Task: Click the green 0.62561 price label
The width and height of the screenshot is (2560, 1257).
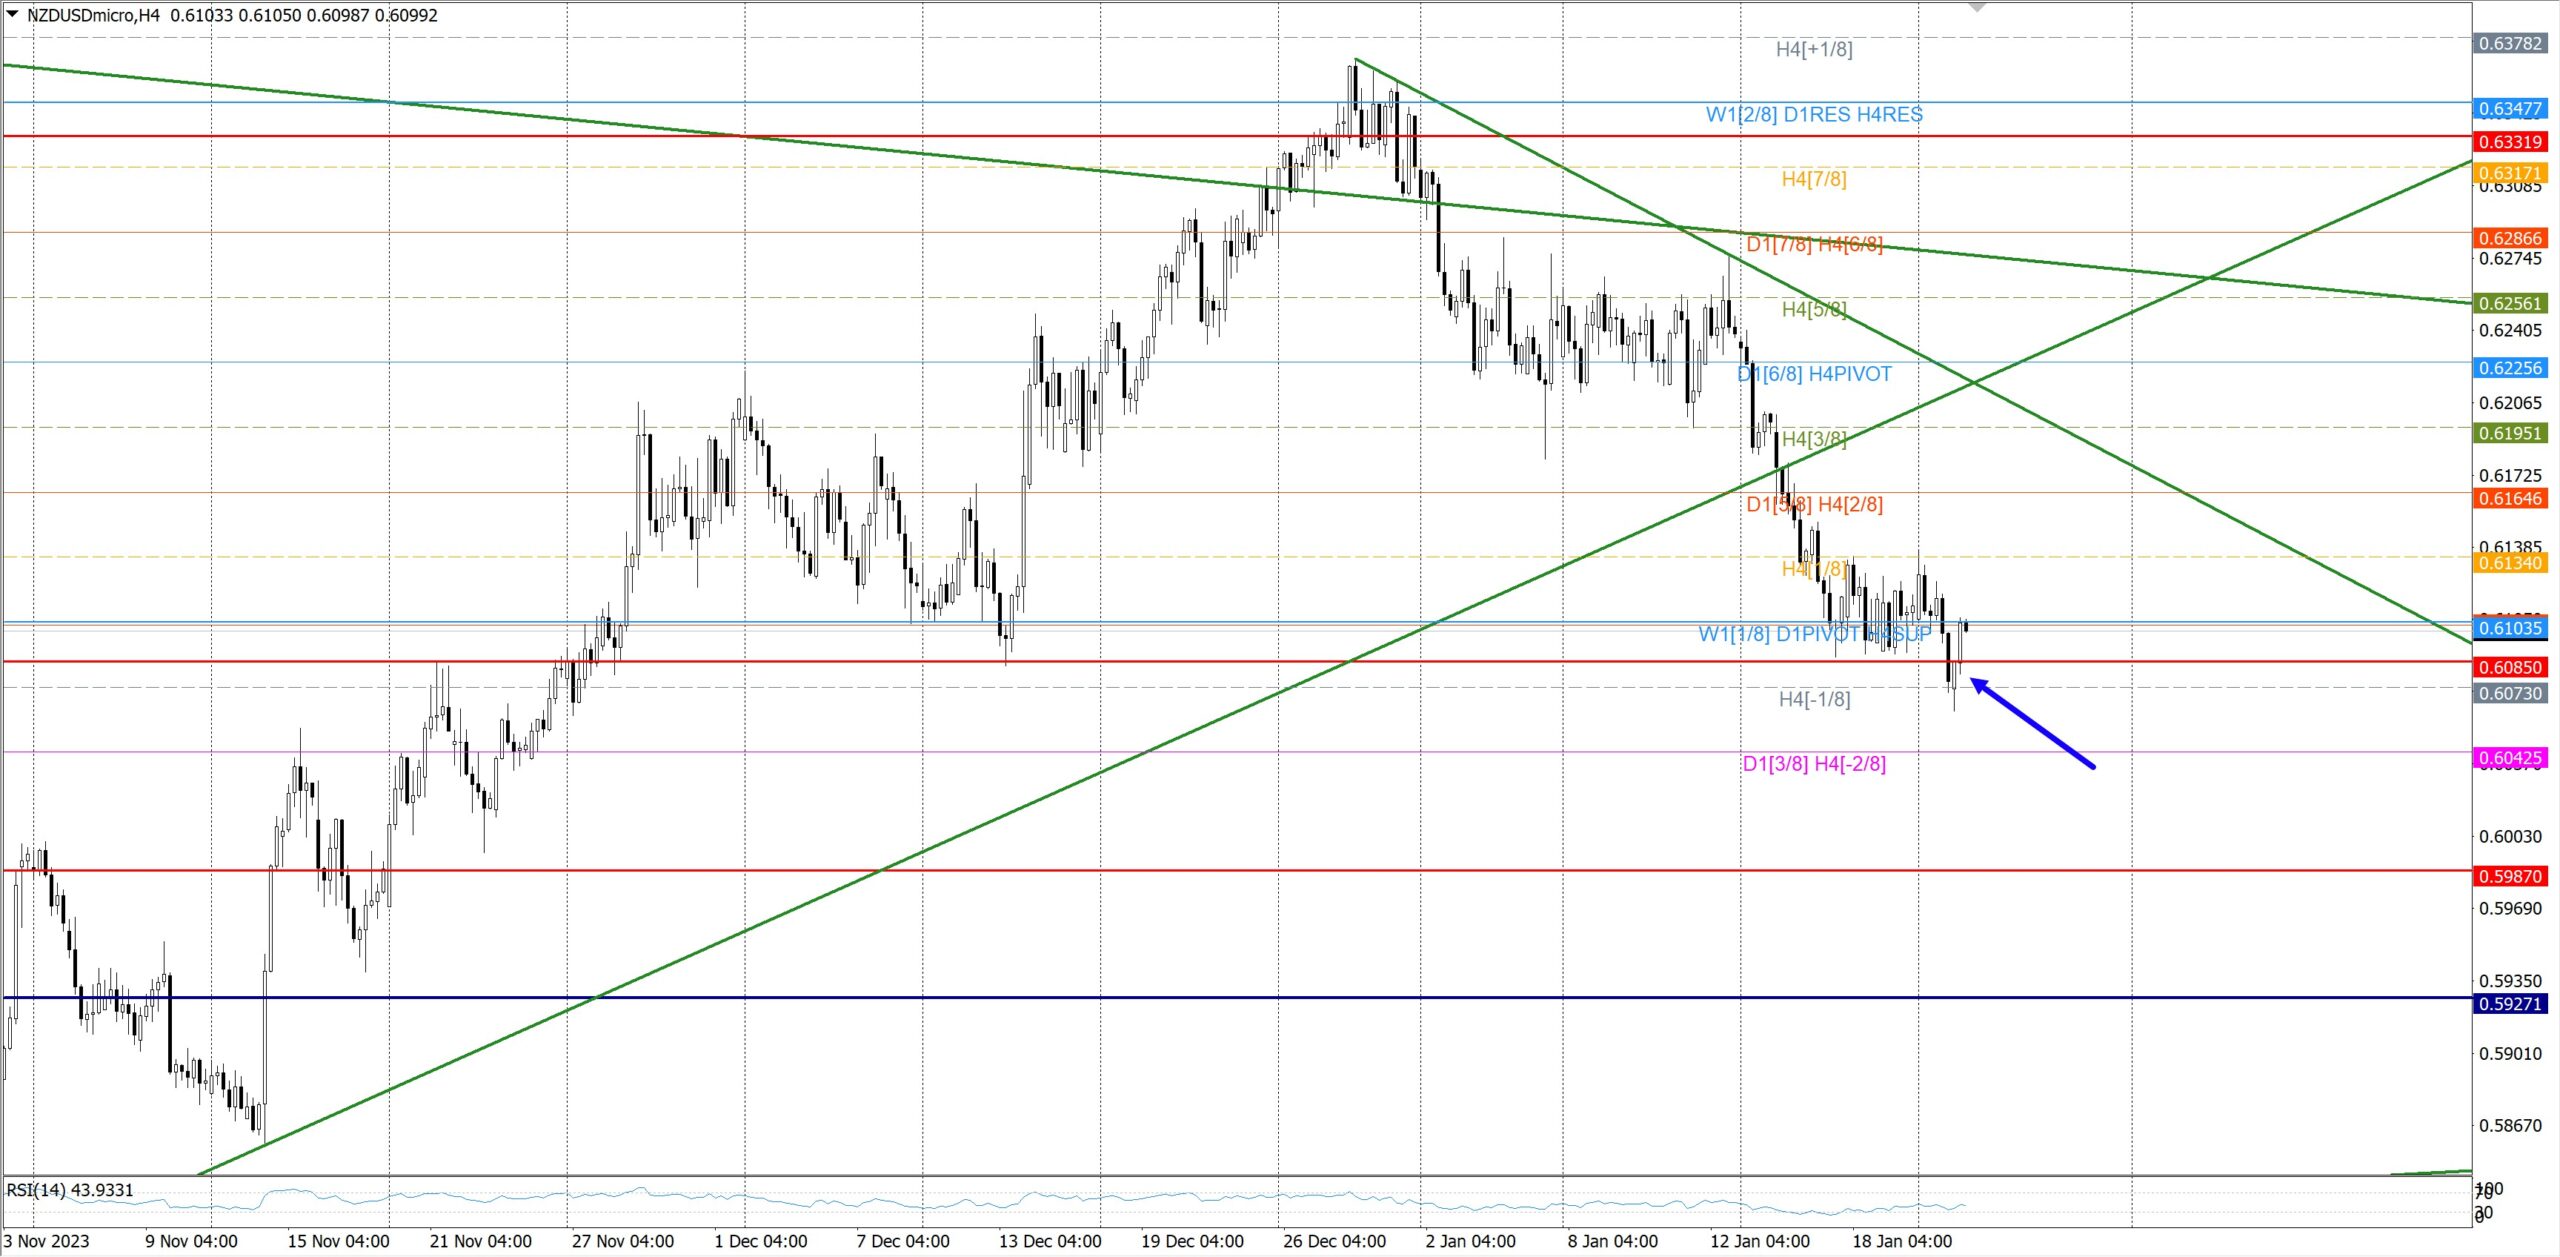Action: [x=2509, y=303]
